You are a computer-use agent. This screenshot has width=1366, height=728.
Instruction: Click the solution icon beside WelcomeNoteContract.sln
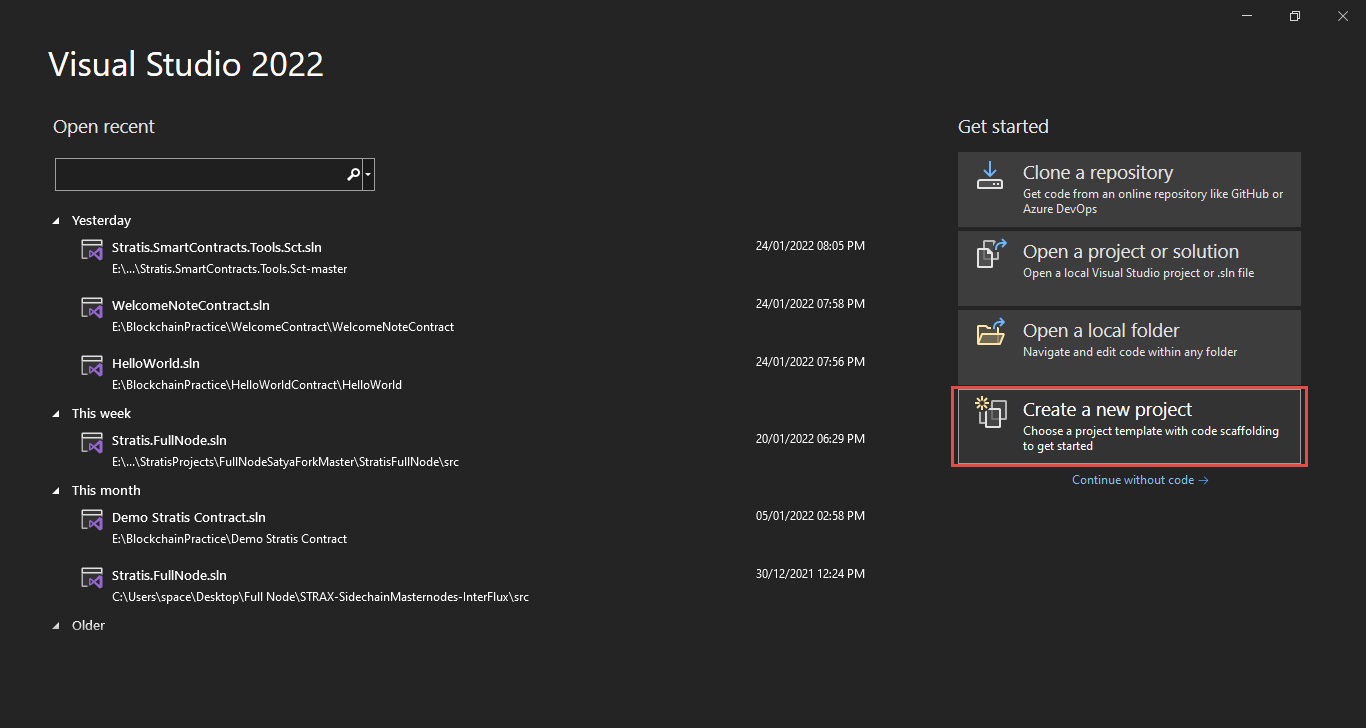(x=92, y=310)
